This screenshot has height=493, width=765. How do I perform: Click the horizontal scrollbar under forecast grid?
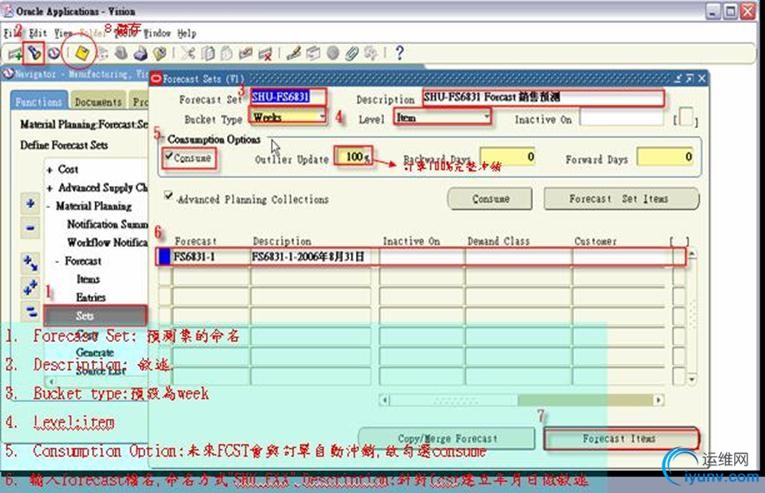coord(522,400)
